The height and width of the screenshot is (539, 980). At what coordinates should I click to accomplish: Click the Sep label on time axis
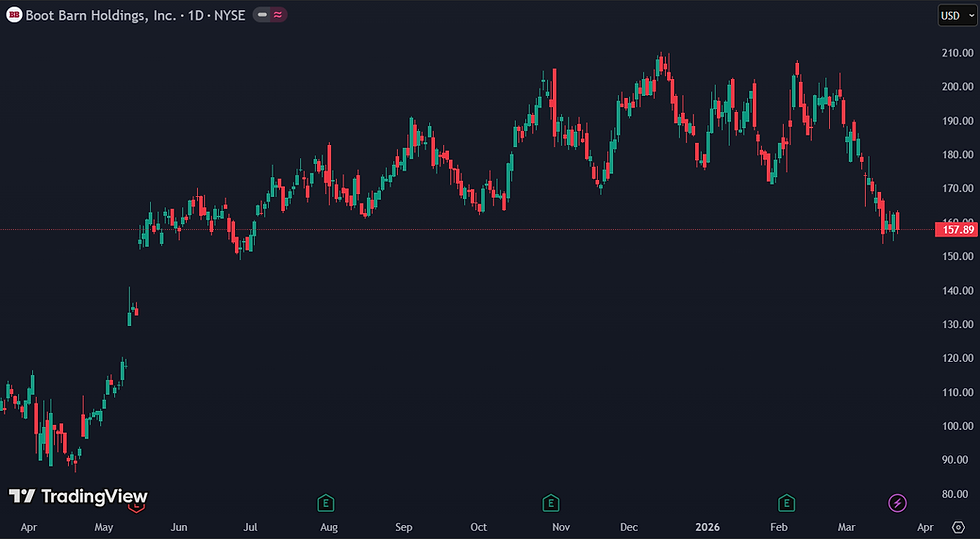404,527
